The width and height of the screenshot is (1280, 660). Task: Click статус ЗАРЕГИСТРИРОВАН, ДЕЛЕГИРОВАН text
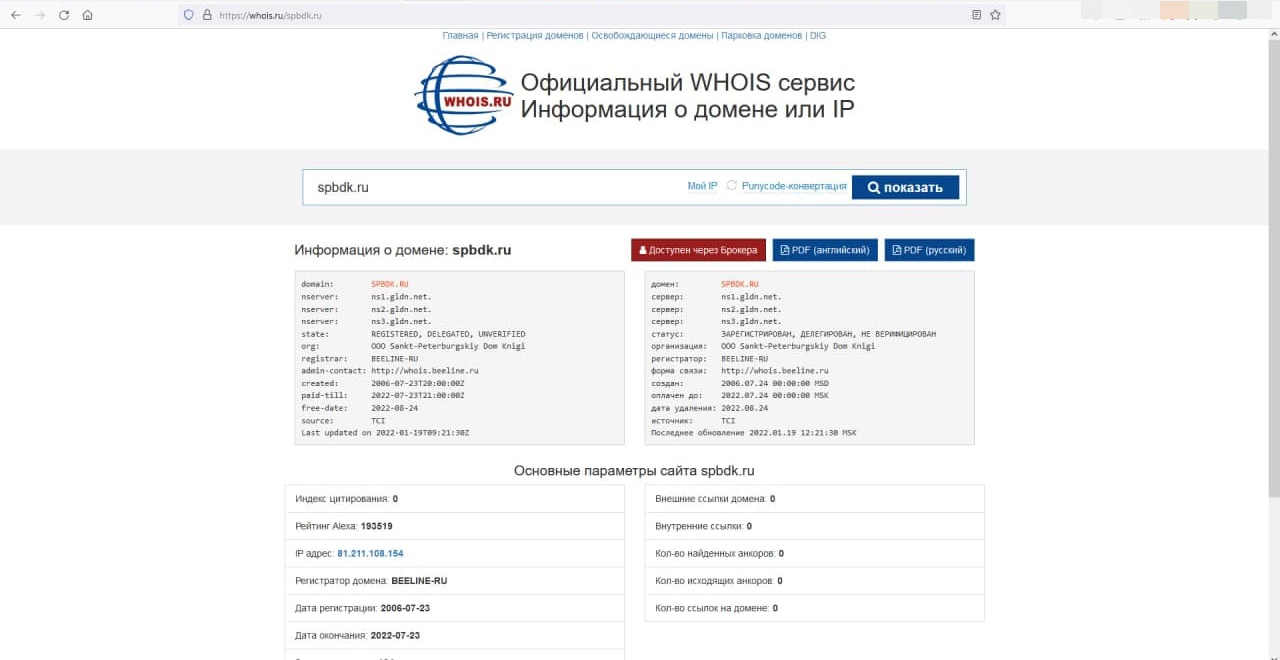click(828, 334)
